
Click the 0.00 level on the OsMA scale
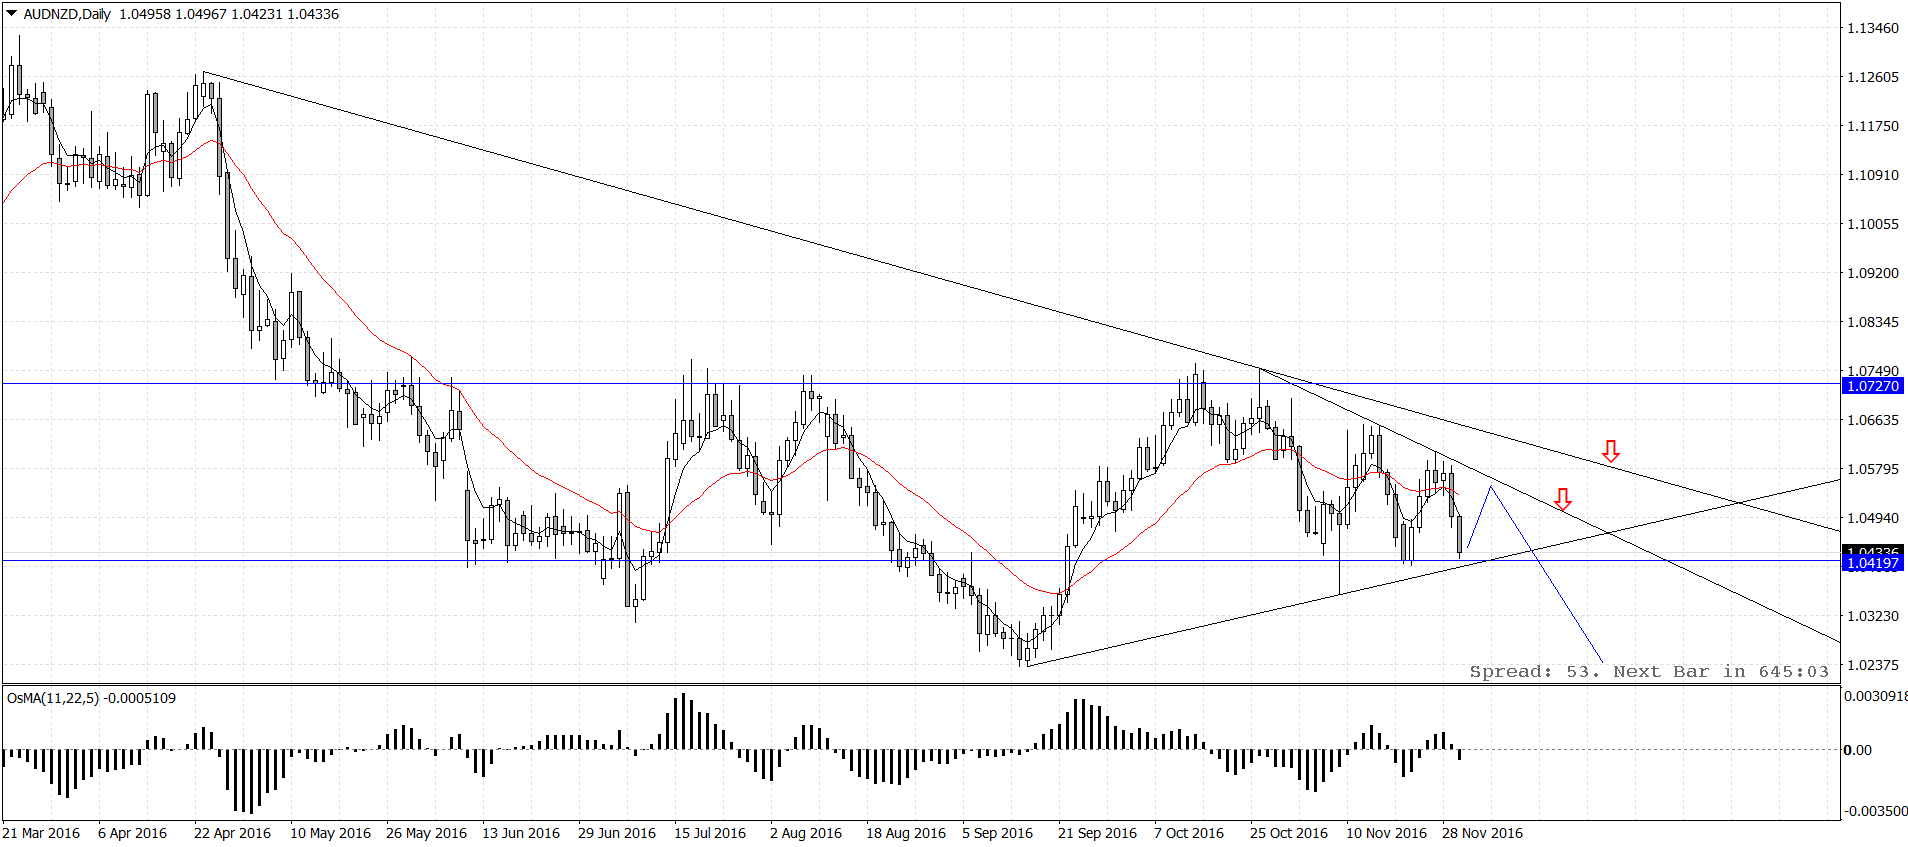(1858, 750)
